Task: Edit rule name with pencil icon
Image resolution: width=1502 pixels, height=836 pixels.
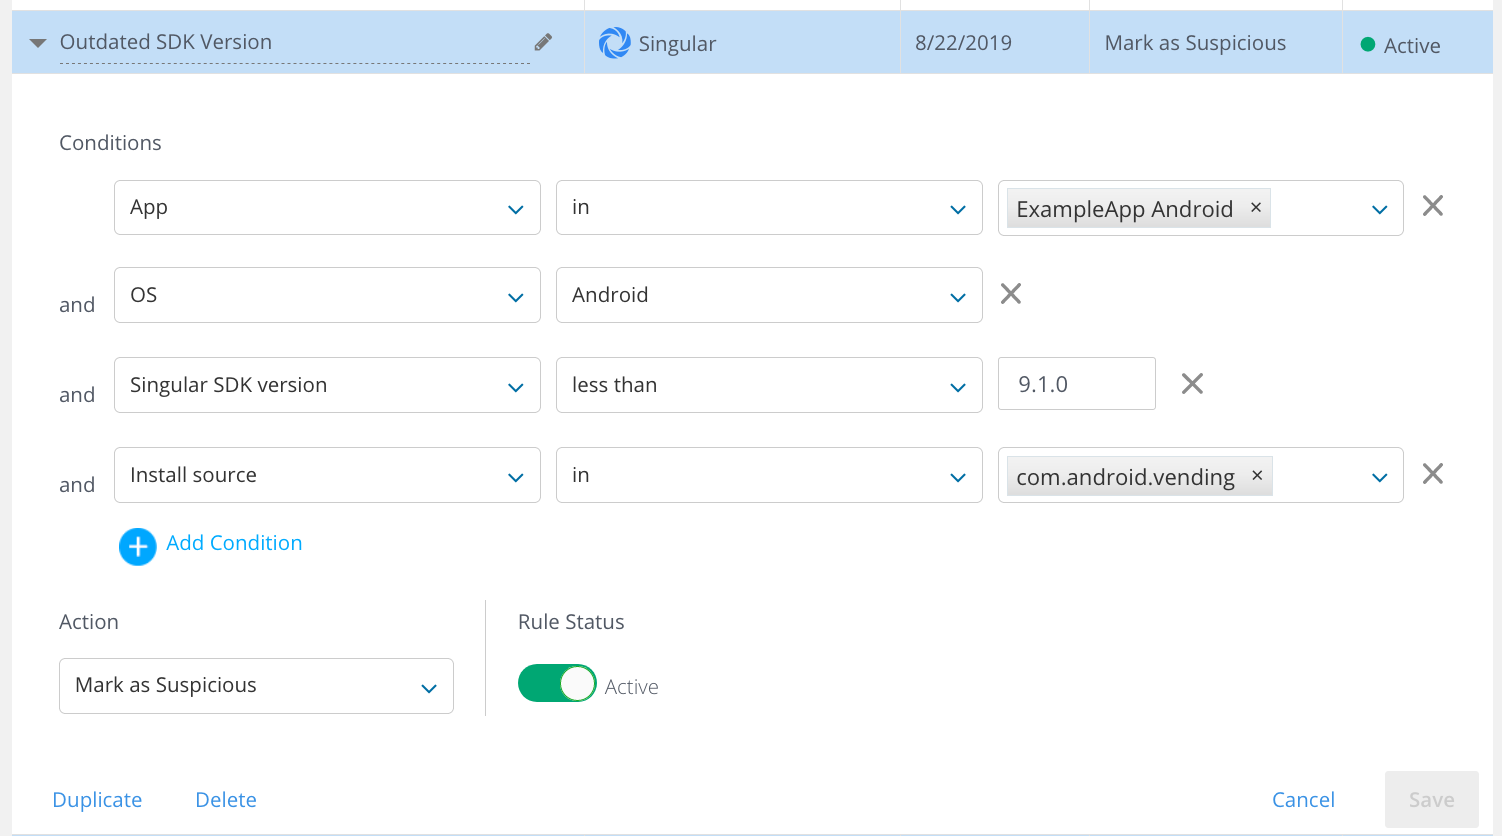Action: pyautogui.click(x=543, y=42)
